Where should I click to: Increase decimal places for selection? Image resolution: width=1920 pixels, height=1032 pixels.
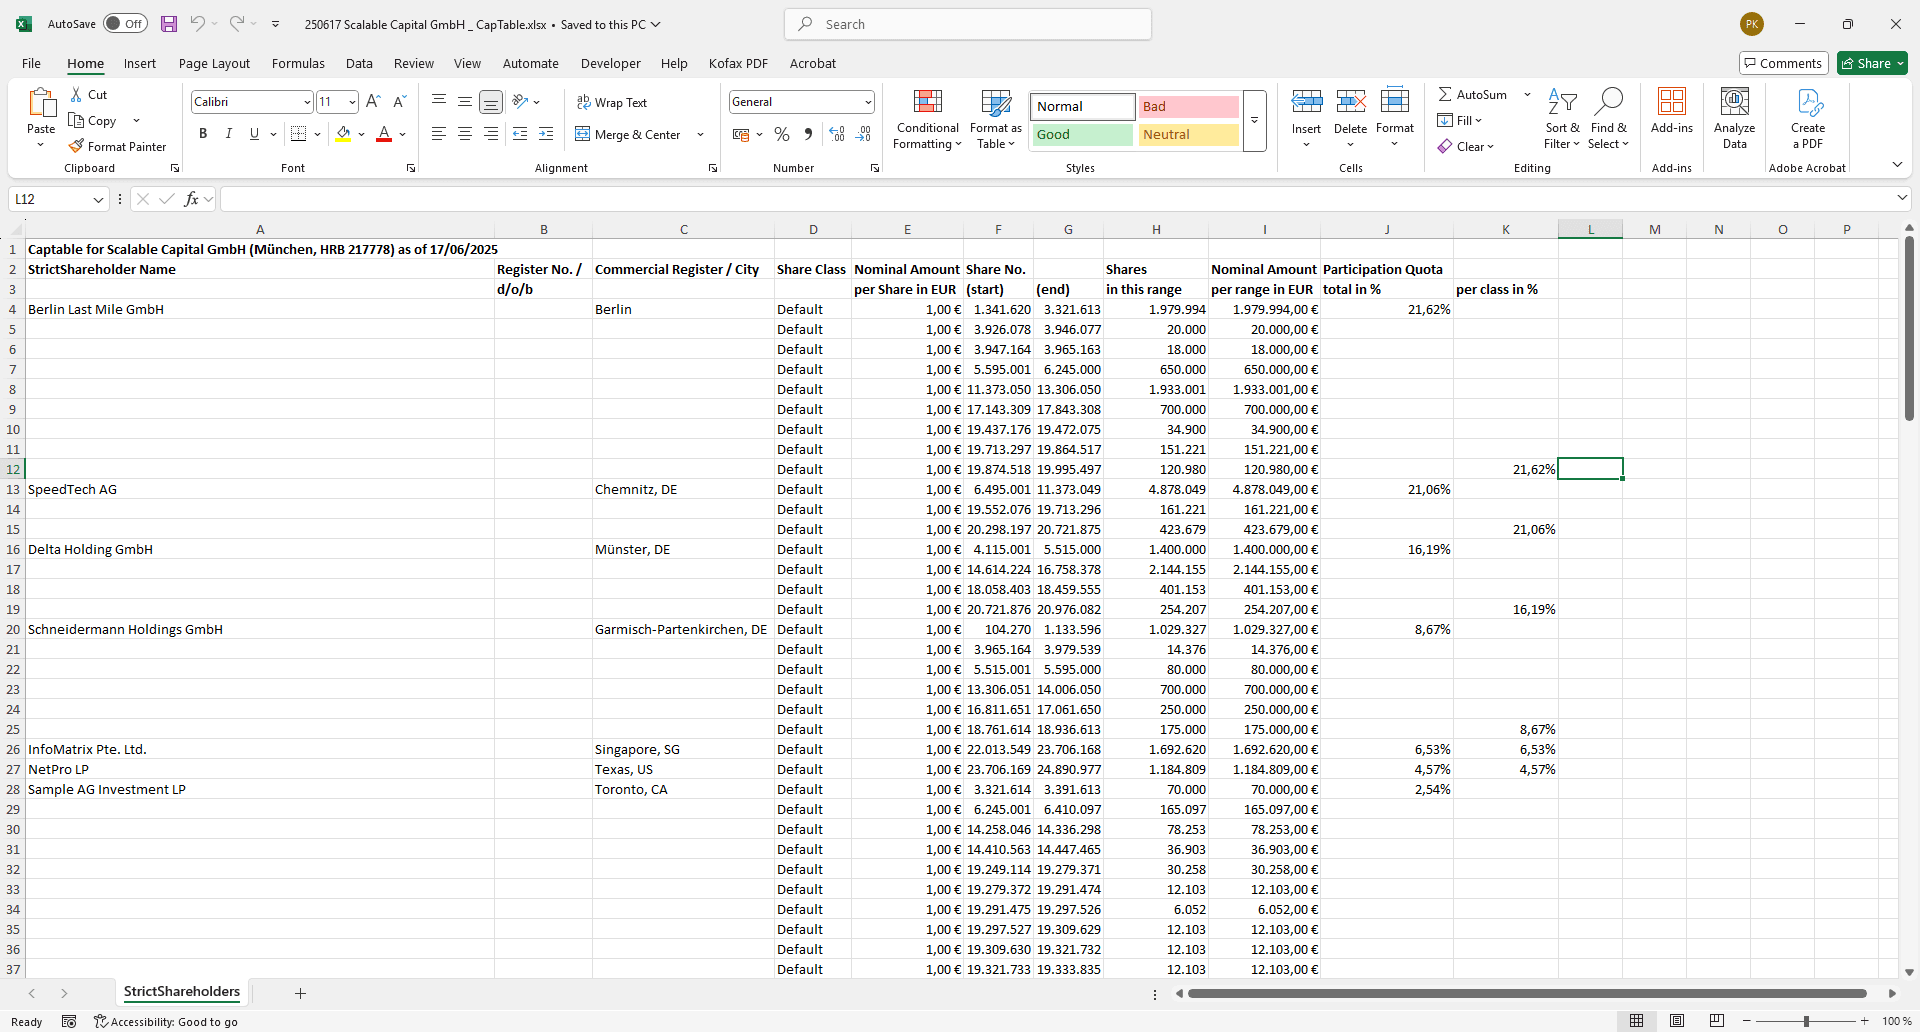pyautogui.click(x=836, y=134)
